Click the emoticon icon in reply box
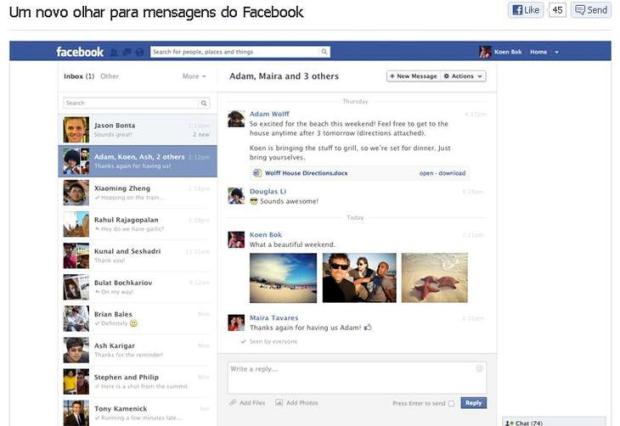The width and height of the screenshot is (620, 426). [x=479, y=369]
